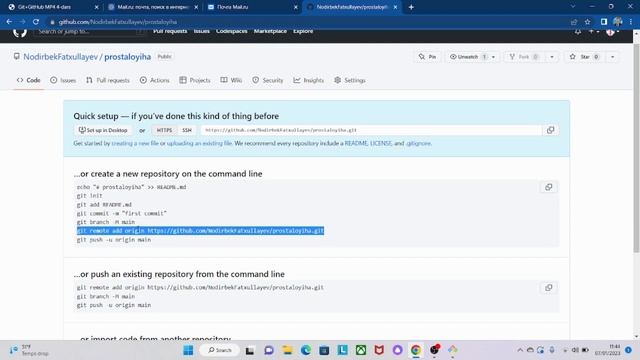Image resolution: width=640 pixels, height=360 pixels.
Task: Open the prostaloyiha repository name link
Action: pyautogui.click(x=127, y=57)
